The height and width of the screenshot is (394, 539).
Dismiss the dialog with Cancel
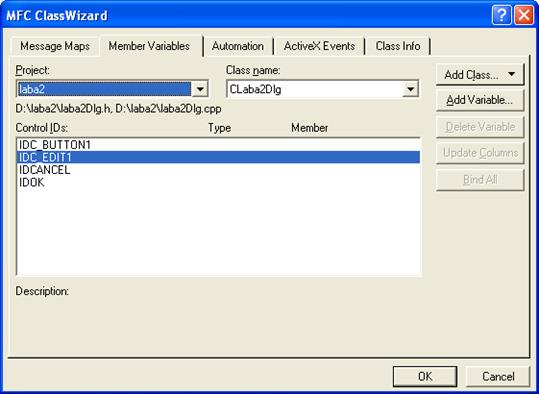(498, 376)
